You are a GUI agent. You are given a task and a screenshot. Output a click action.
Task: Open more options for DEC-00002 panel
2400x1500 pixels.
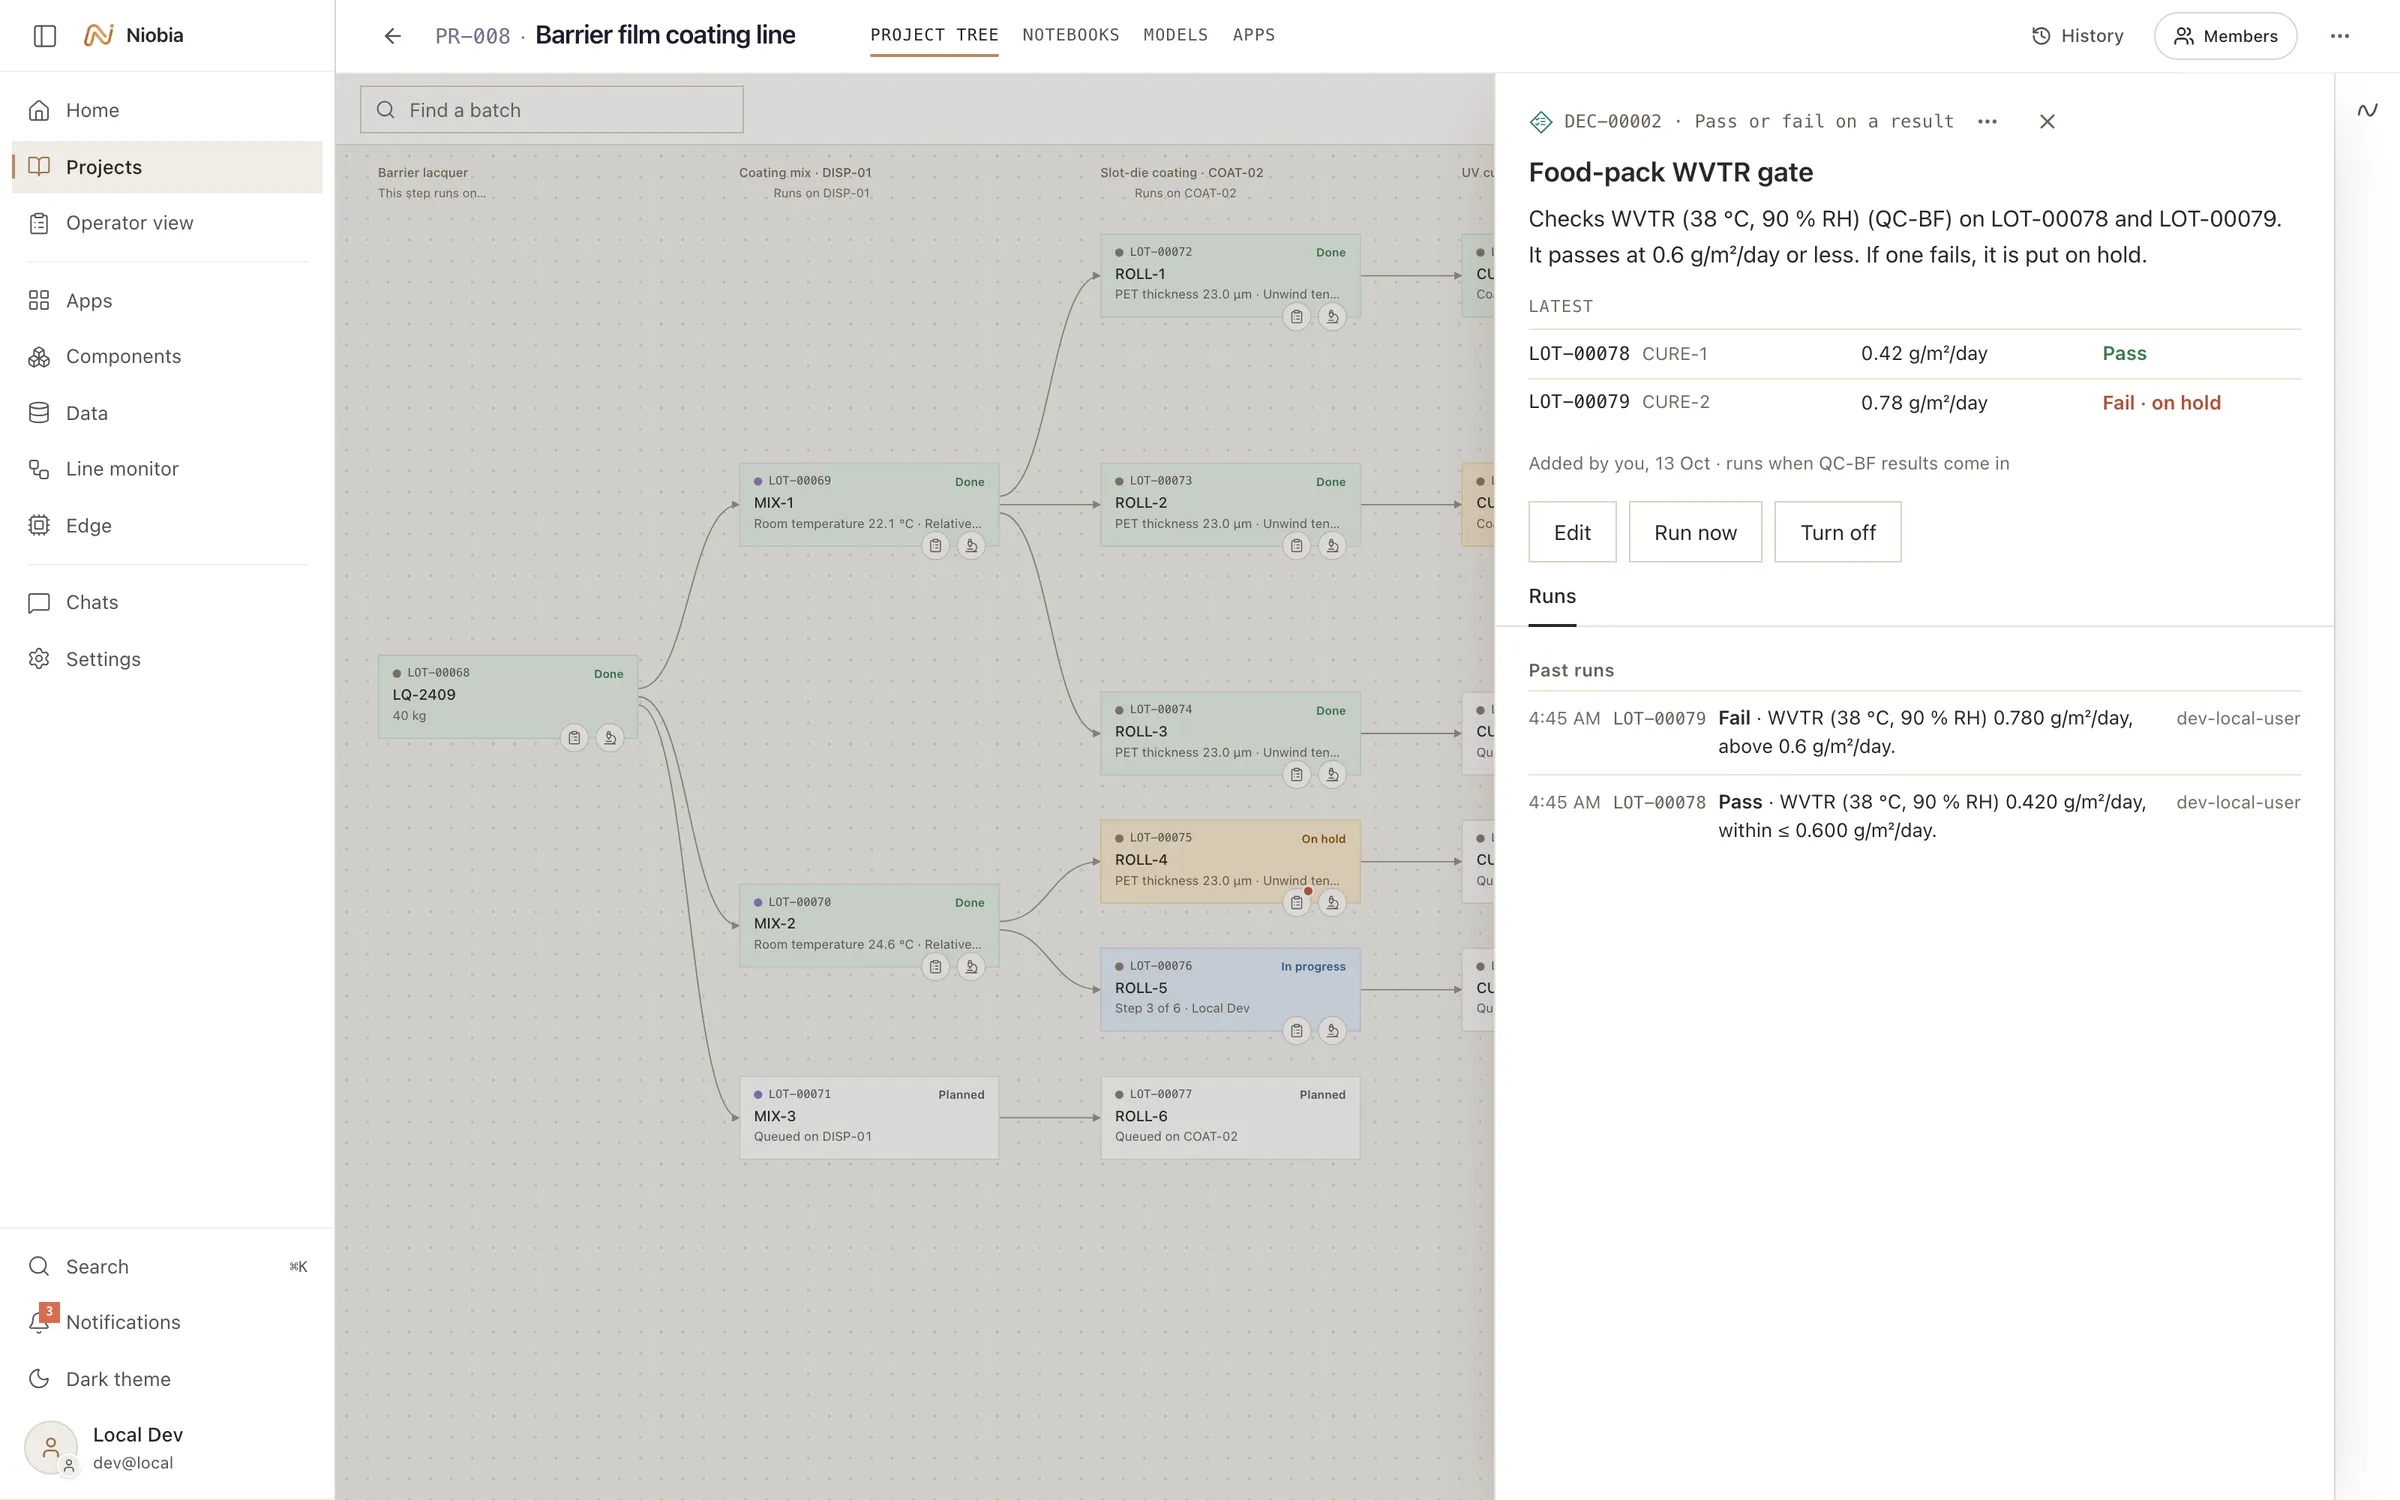(1987, 121)
